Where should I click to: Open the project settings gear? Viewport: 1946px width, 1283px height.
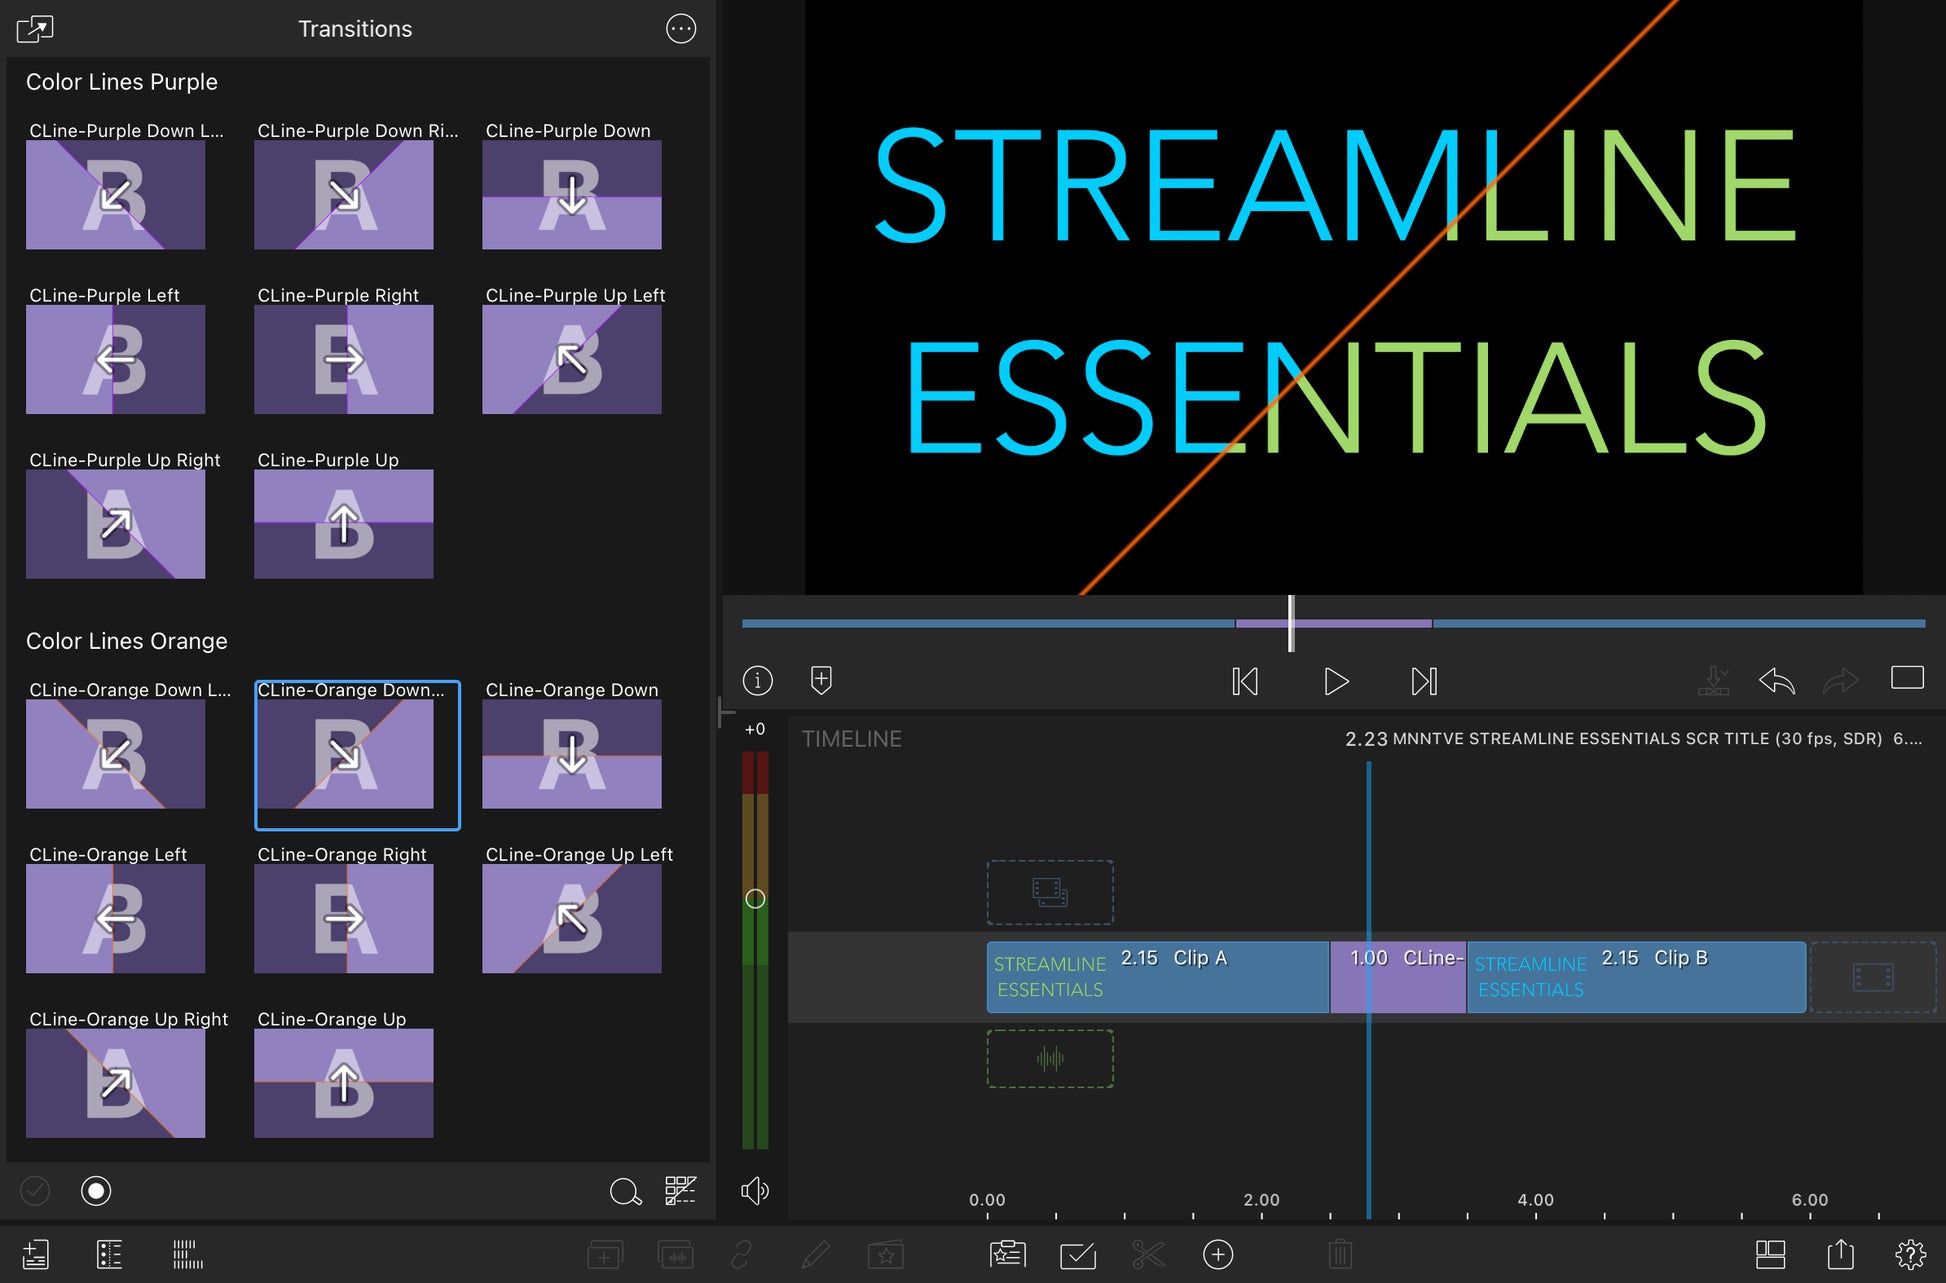pyautogui.click(x=1910, y=1254)
